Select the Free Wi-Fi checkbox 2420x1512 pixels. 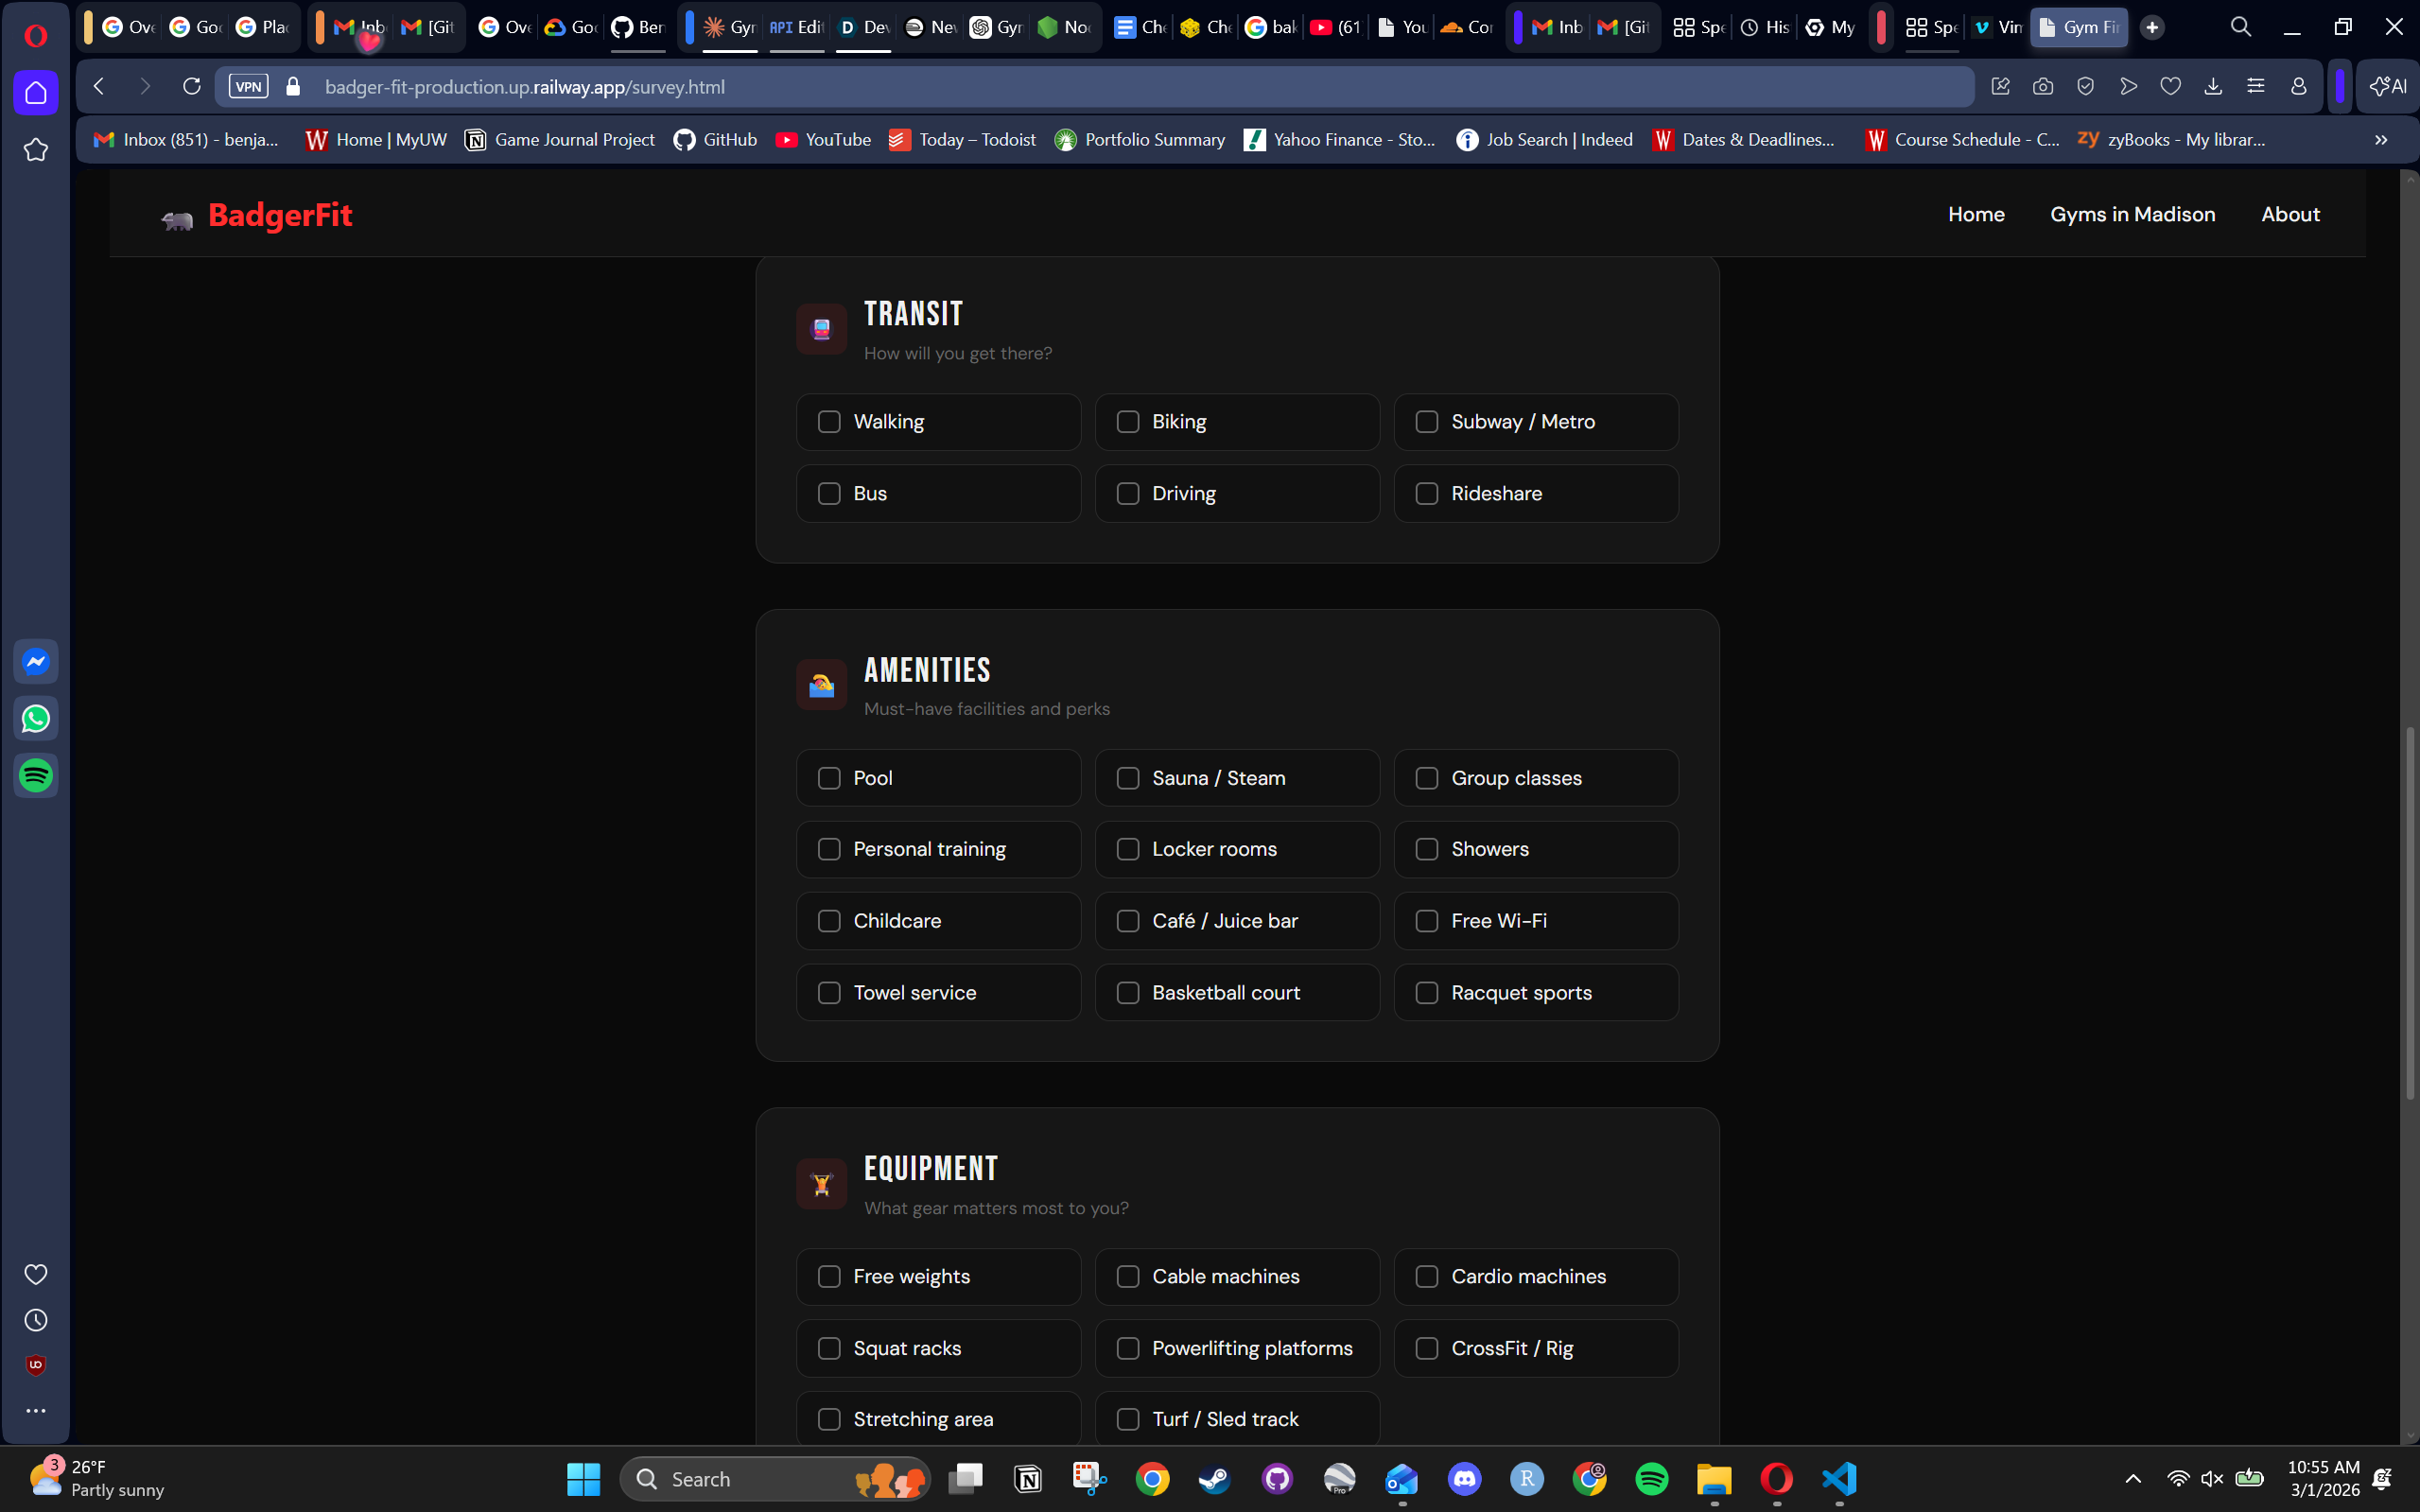[x=1427, y=921]
